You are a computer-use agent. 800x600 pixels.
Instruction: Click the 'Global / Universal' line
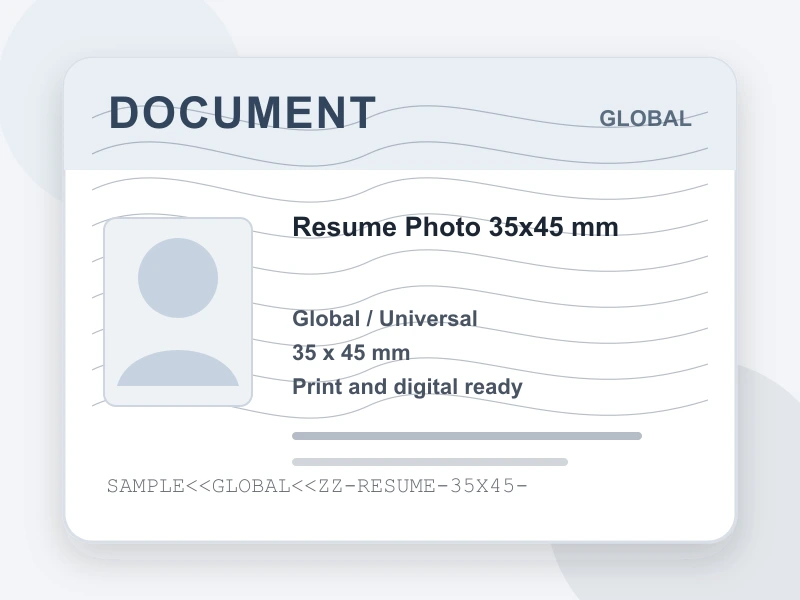385,318
